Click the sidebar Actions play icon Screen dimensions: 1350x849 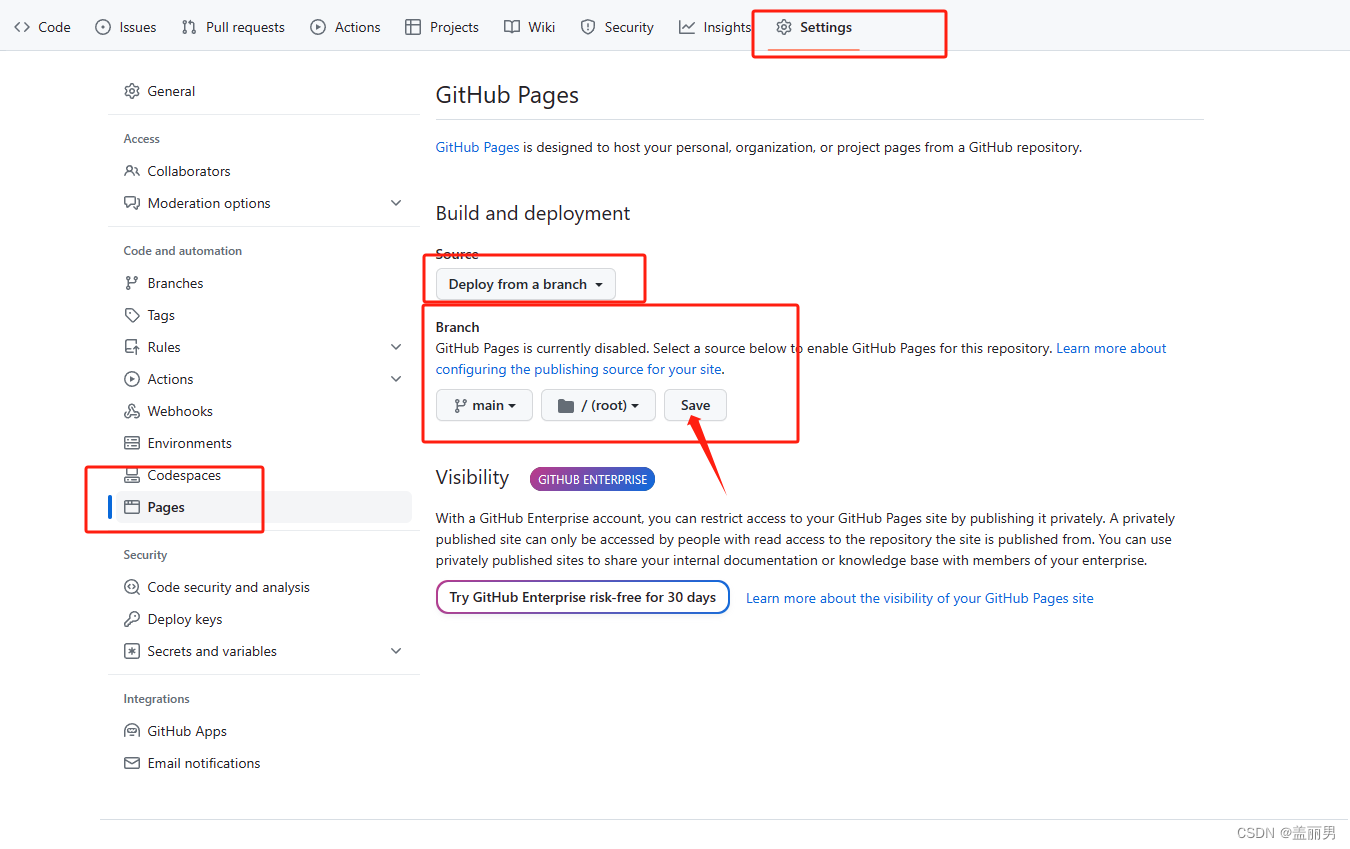pos(132,379)
